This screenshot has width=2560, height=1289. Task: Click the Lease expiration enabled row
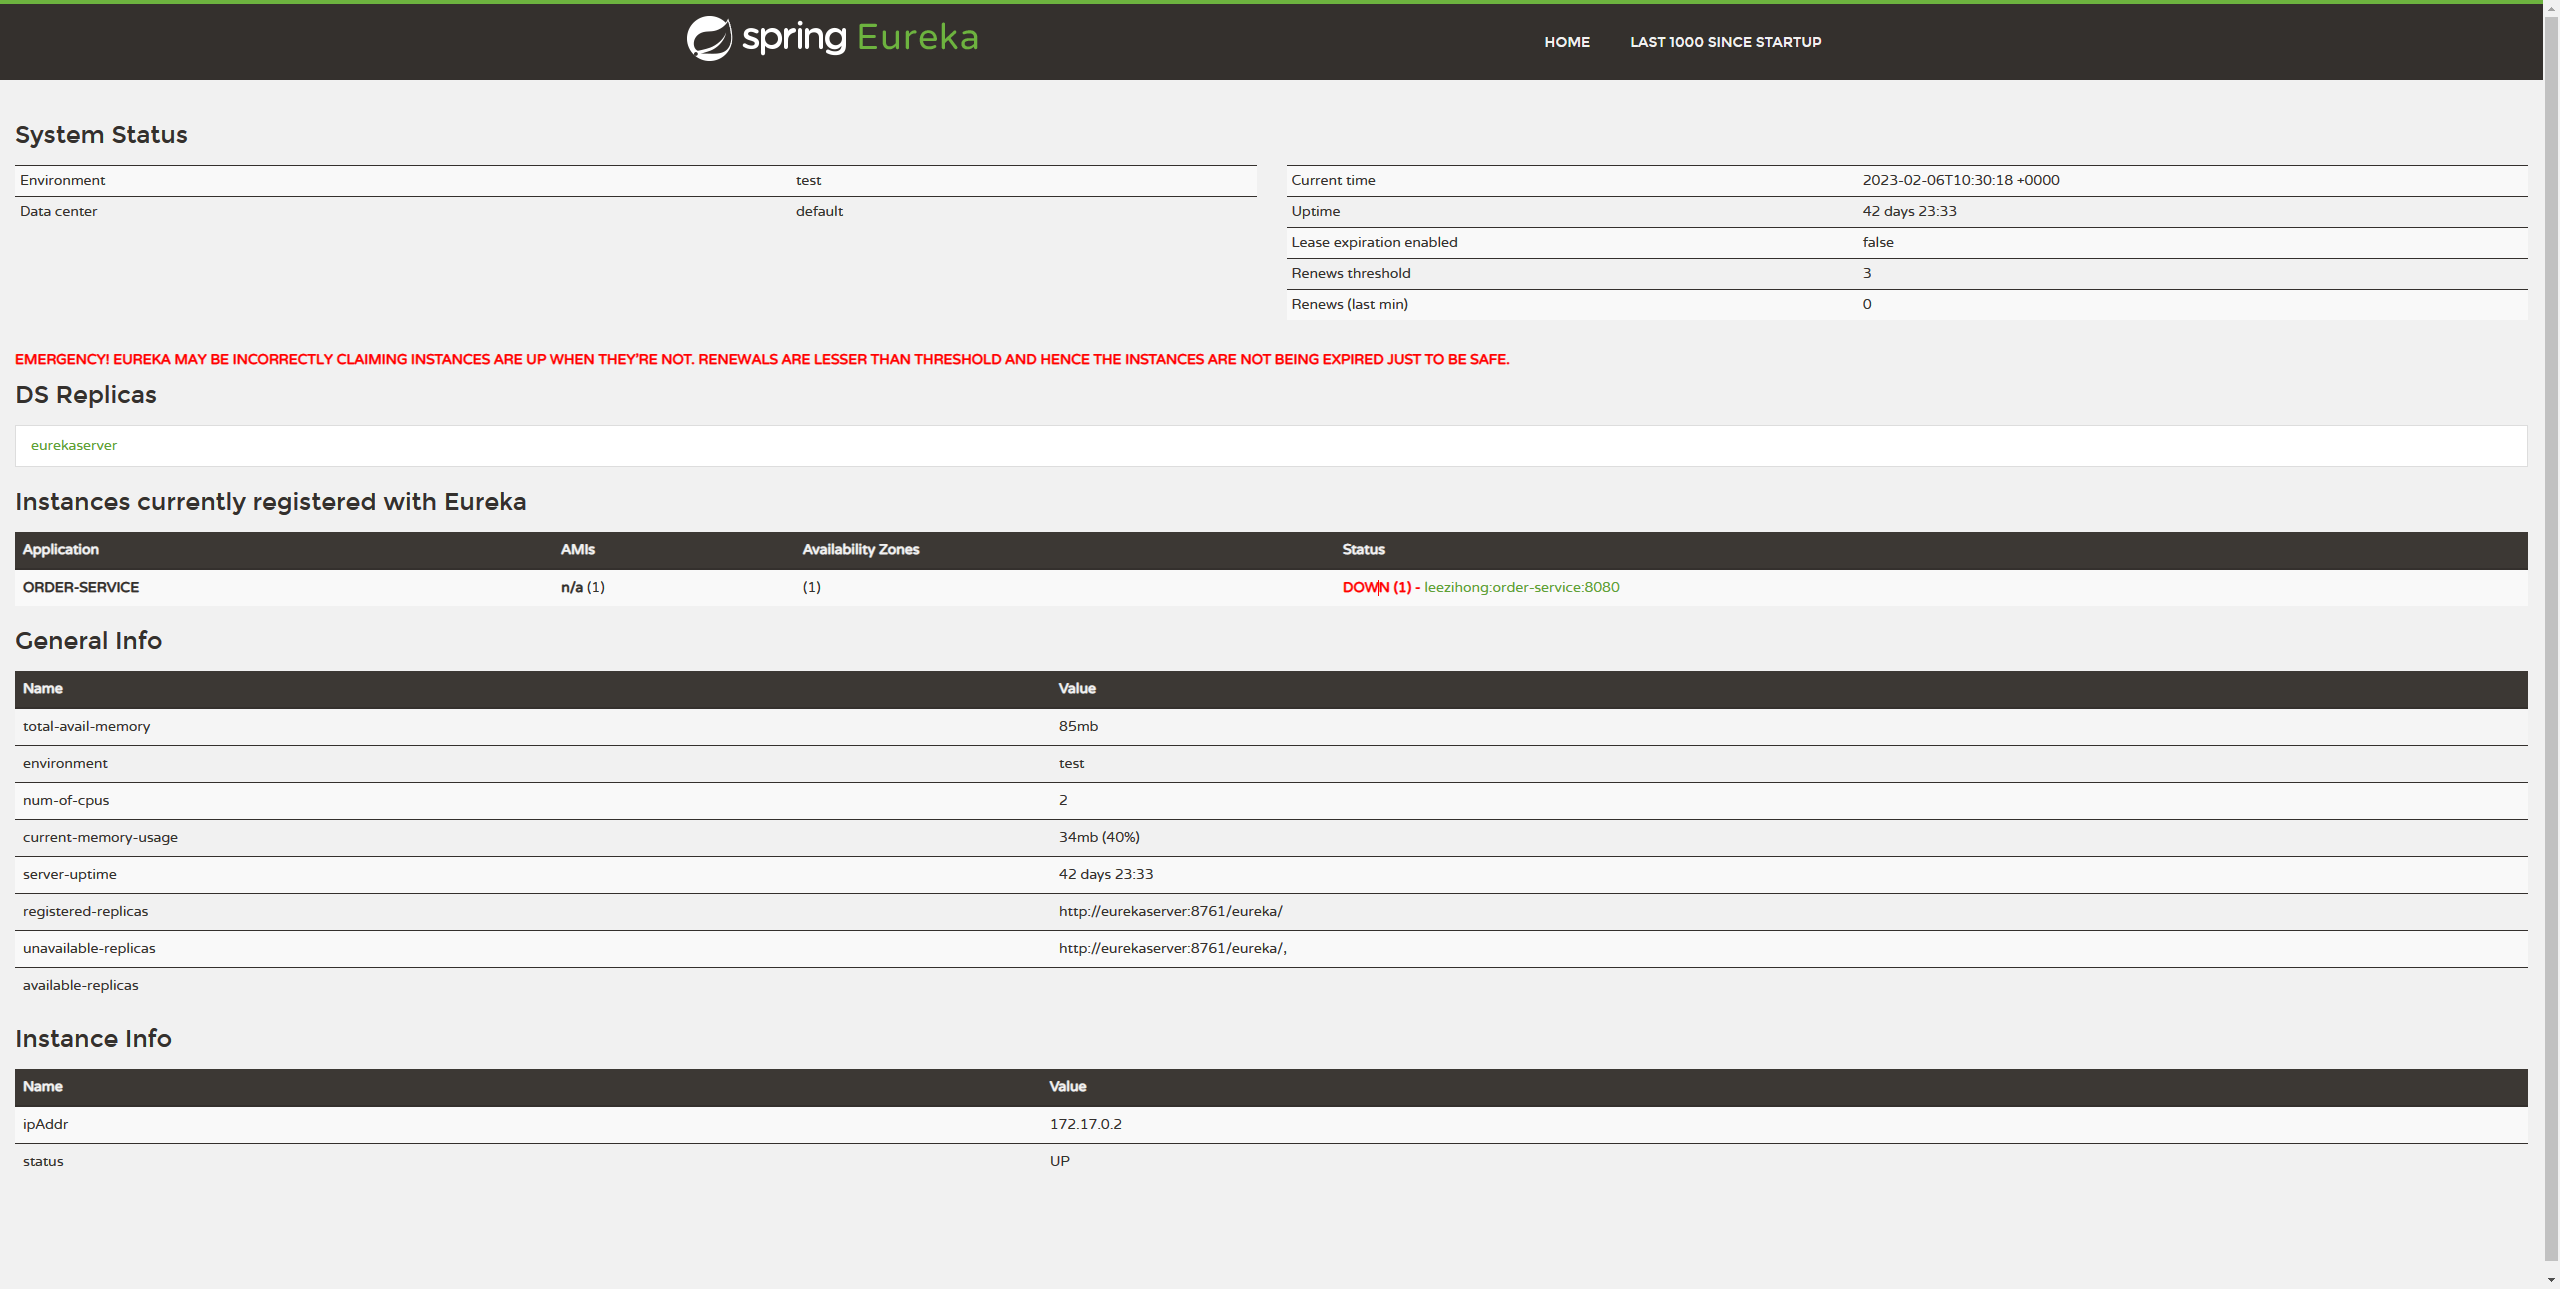[1374, 243]
